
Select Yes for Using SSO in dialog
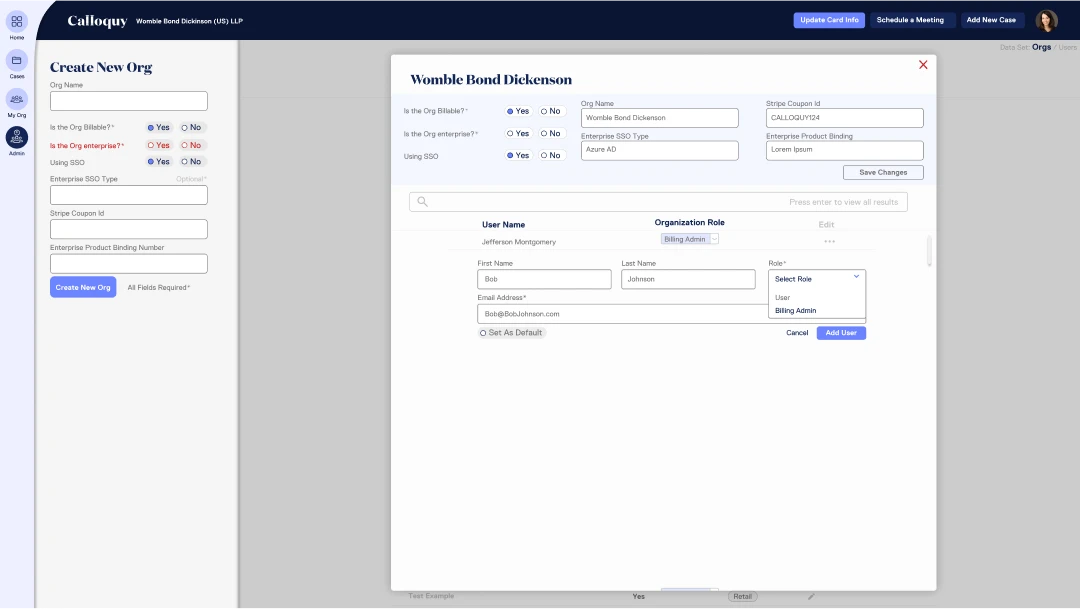coord(518,156)
